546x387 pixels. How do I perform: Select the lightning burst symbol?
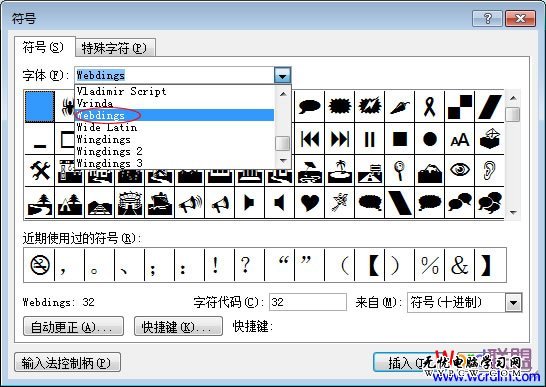[x=370, y=107]
